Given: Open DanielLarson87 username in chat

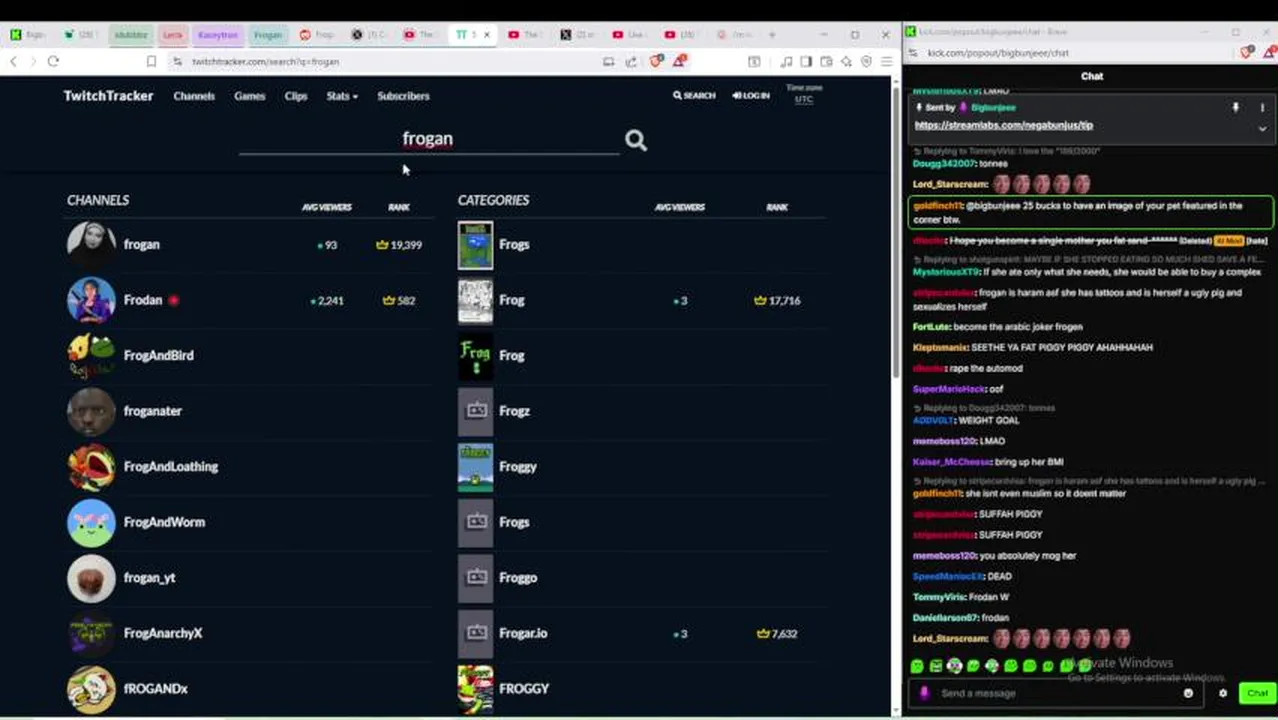Looking at the screenshot, I should 945,618.
